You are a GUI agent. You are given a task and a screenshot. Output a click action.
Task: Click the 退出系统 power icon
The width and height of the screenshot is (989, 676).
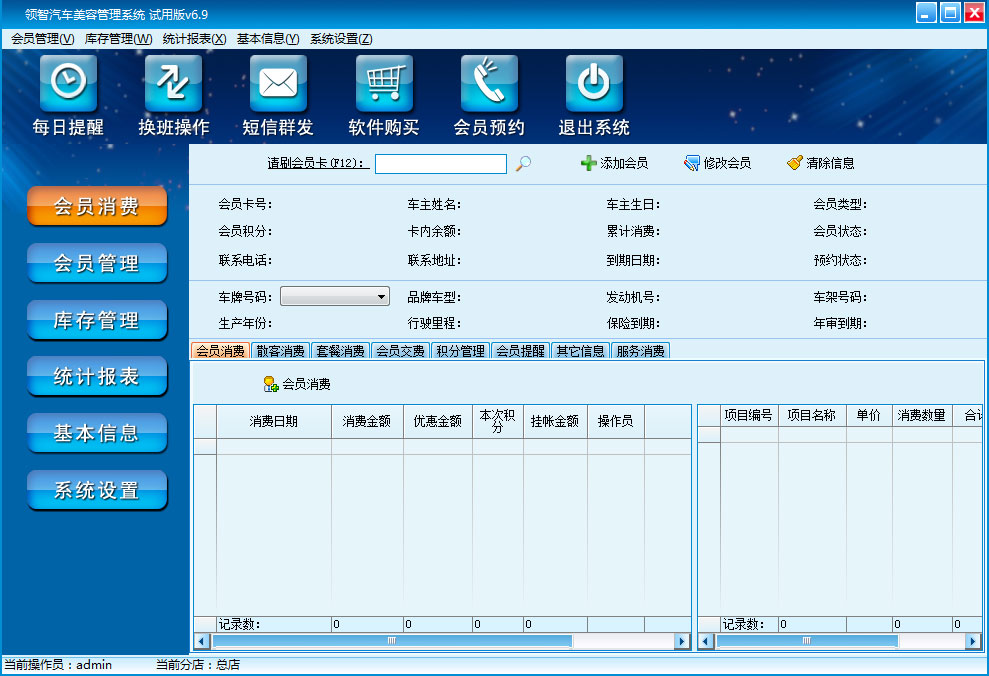pos(594,83)
